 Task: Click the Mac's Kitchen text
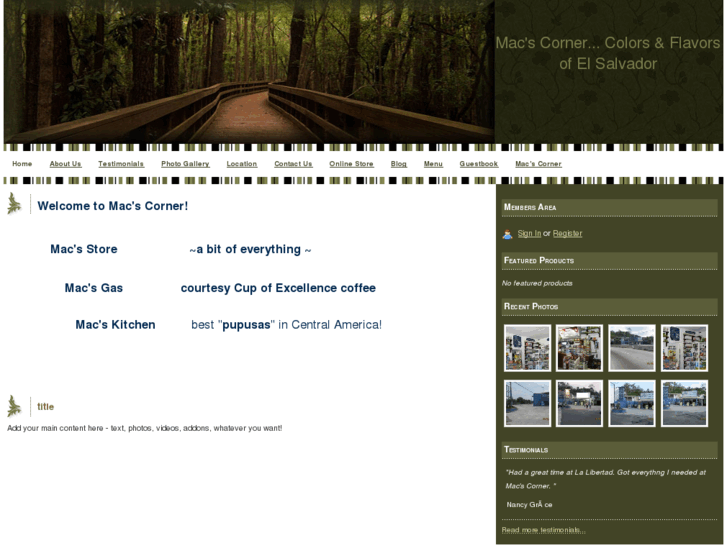pos(115,325)
